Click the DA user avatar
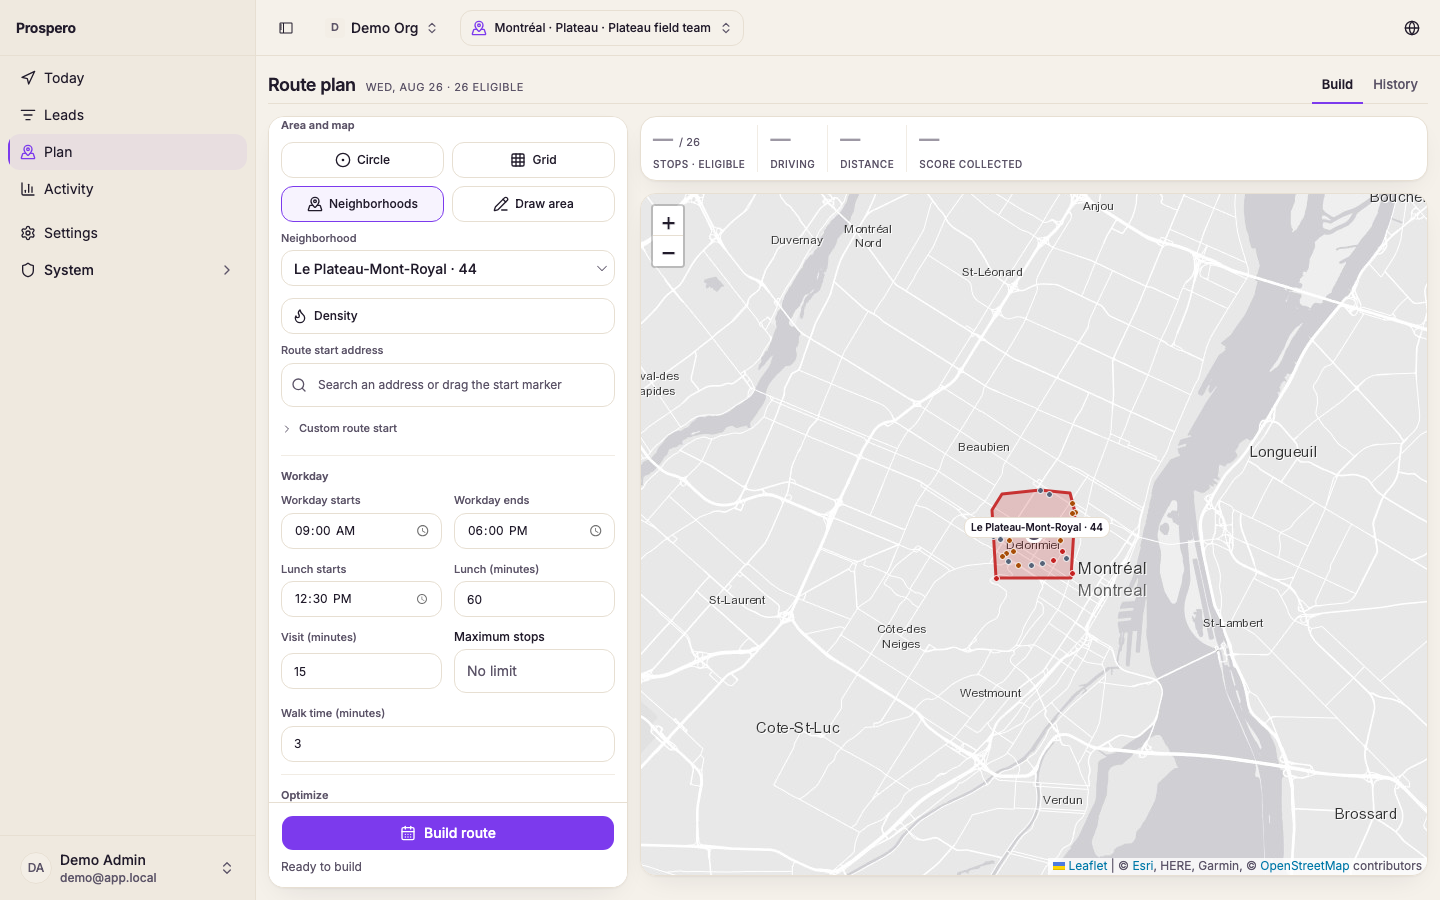 [36, 868]
